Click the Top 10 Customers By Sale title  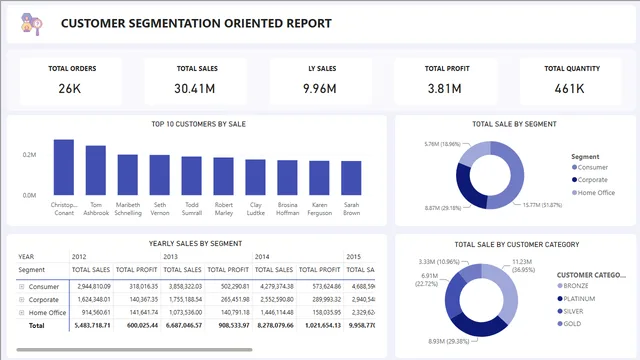point(199,124)
